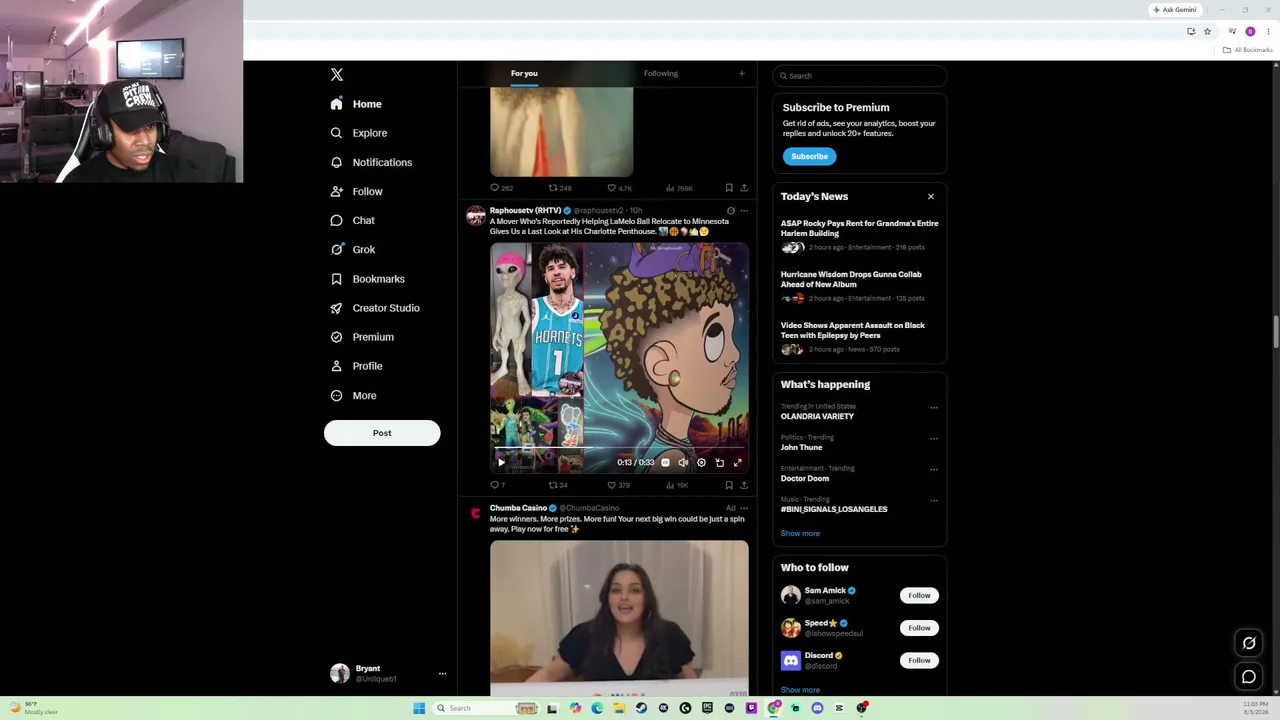Play the Raphousetv video
Image resolution: width=1280 pixels, height=720 pixels.
(501, 463)
